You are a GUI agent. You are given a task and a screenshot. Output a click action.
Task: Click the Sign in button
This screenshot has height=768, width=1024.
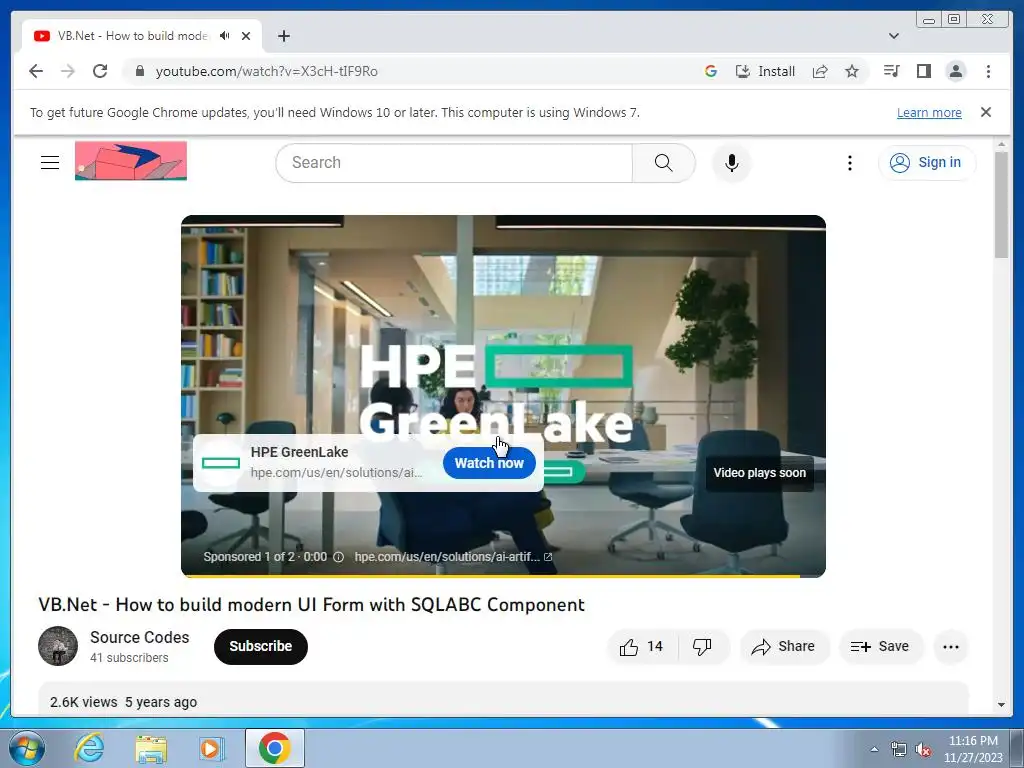pyautogui.click(x=927, y=163)
